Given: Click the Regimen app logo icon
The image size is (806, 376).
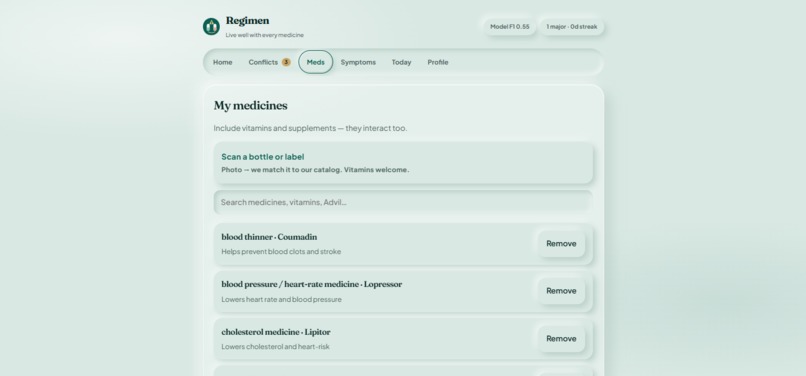Looking at the screenshot, I should coord(211,26).
